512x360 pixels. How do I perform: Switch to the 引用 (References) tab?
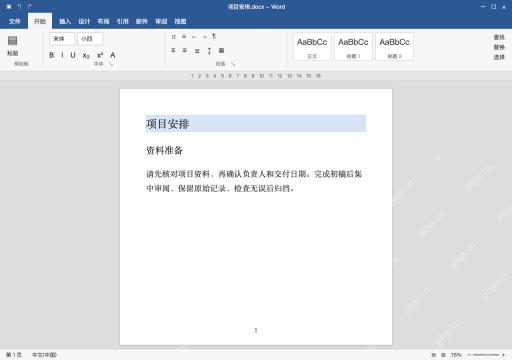(122, 21)
